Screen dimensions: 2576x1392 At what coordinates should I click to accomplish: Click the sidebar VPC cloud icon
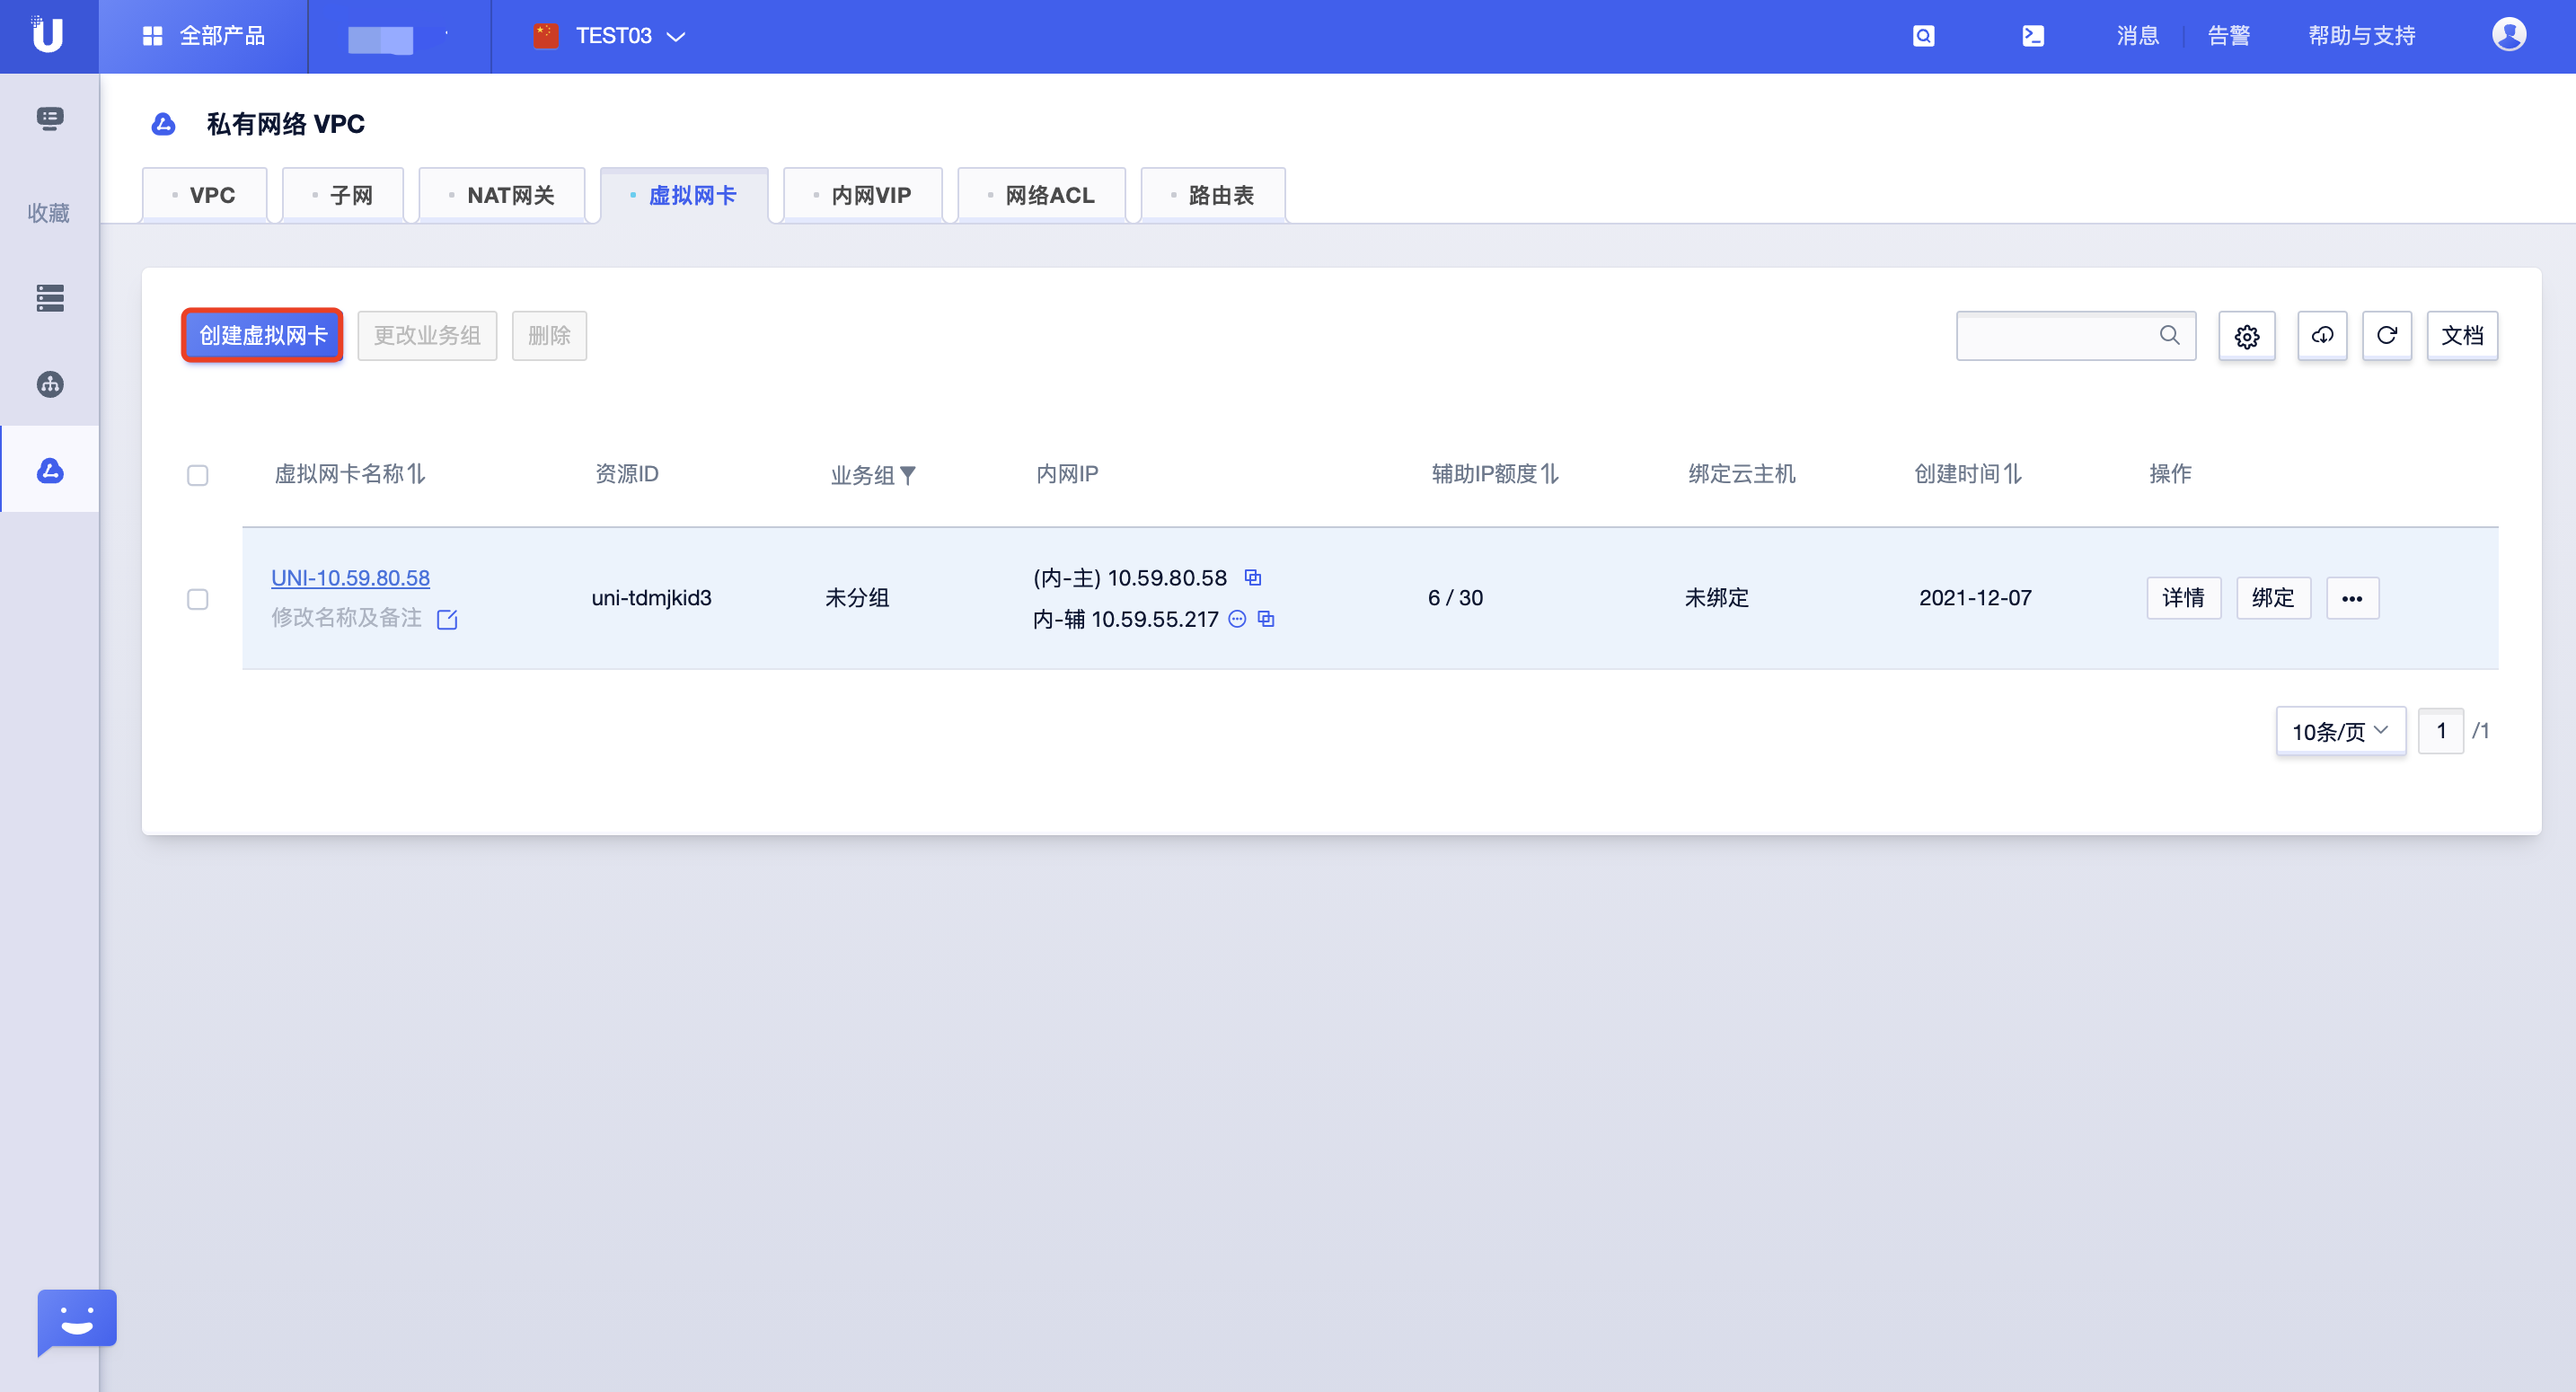tap(50, 470)
